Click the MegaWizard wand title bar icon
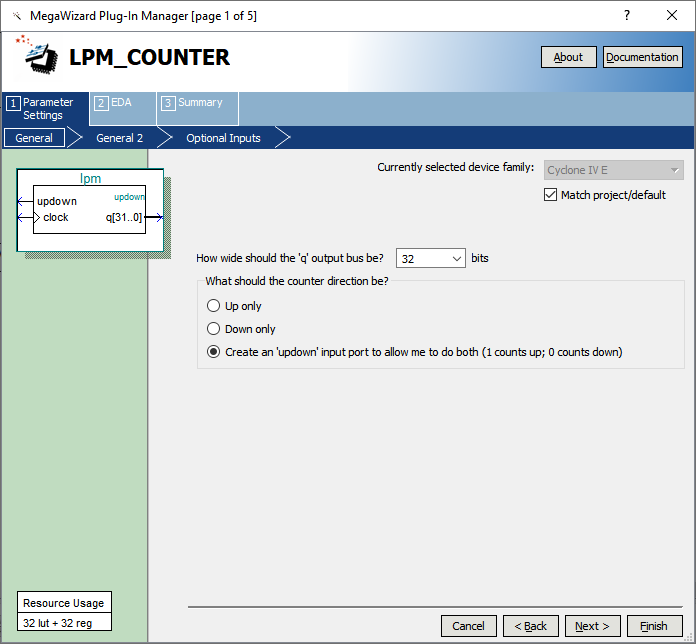This screenshot has height=644, width=696. [x=17, y=16]
